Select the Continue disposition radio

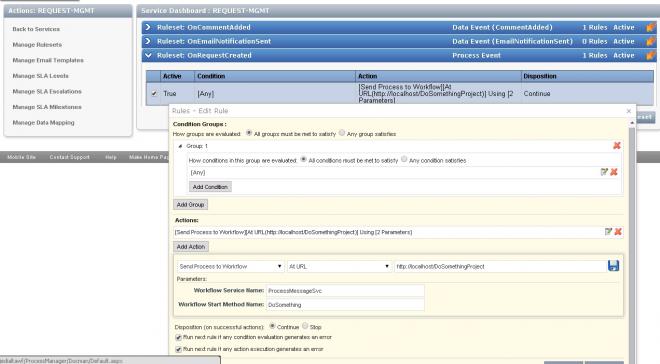point(272,326)
